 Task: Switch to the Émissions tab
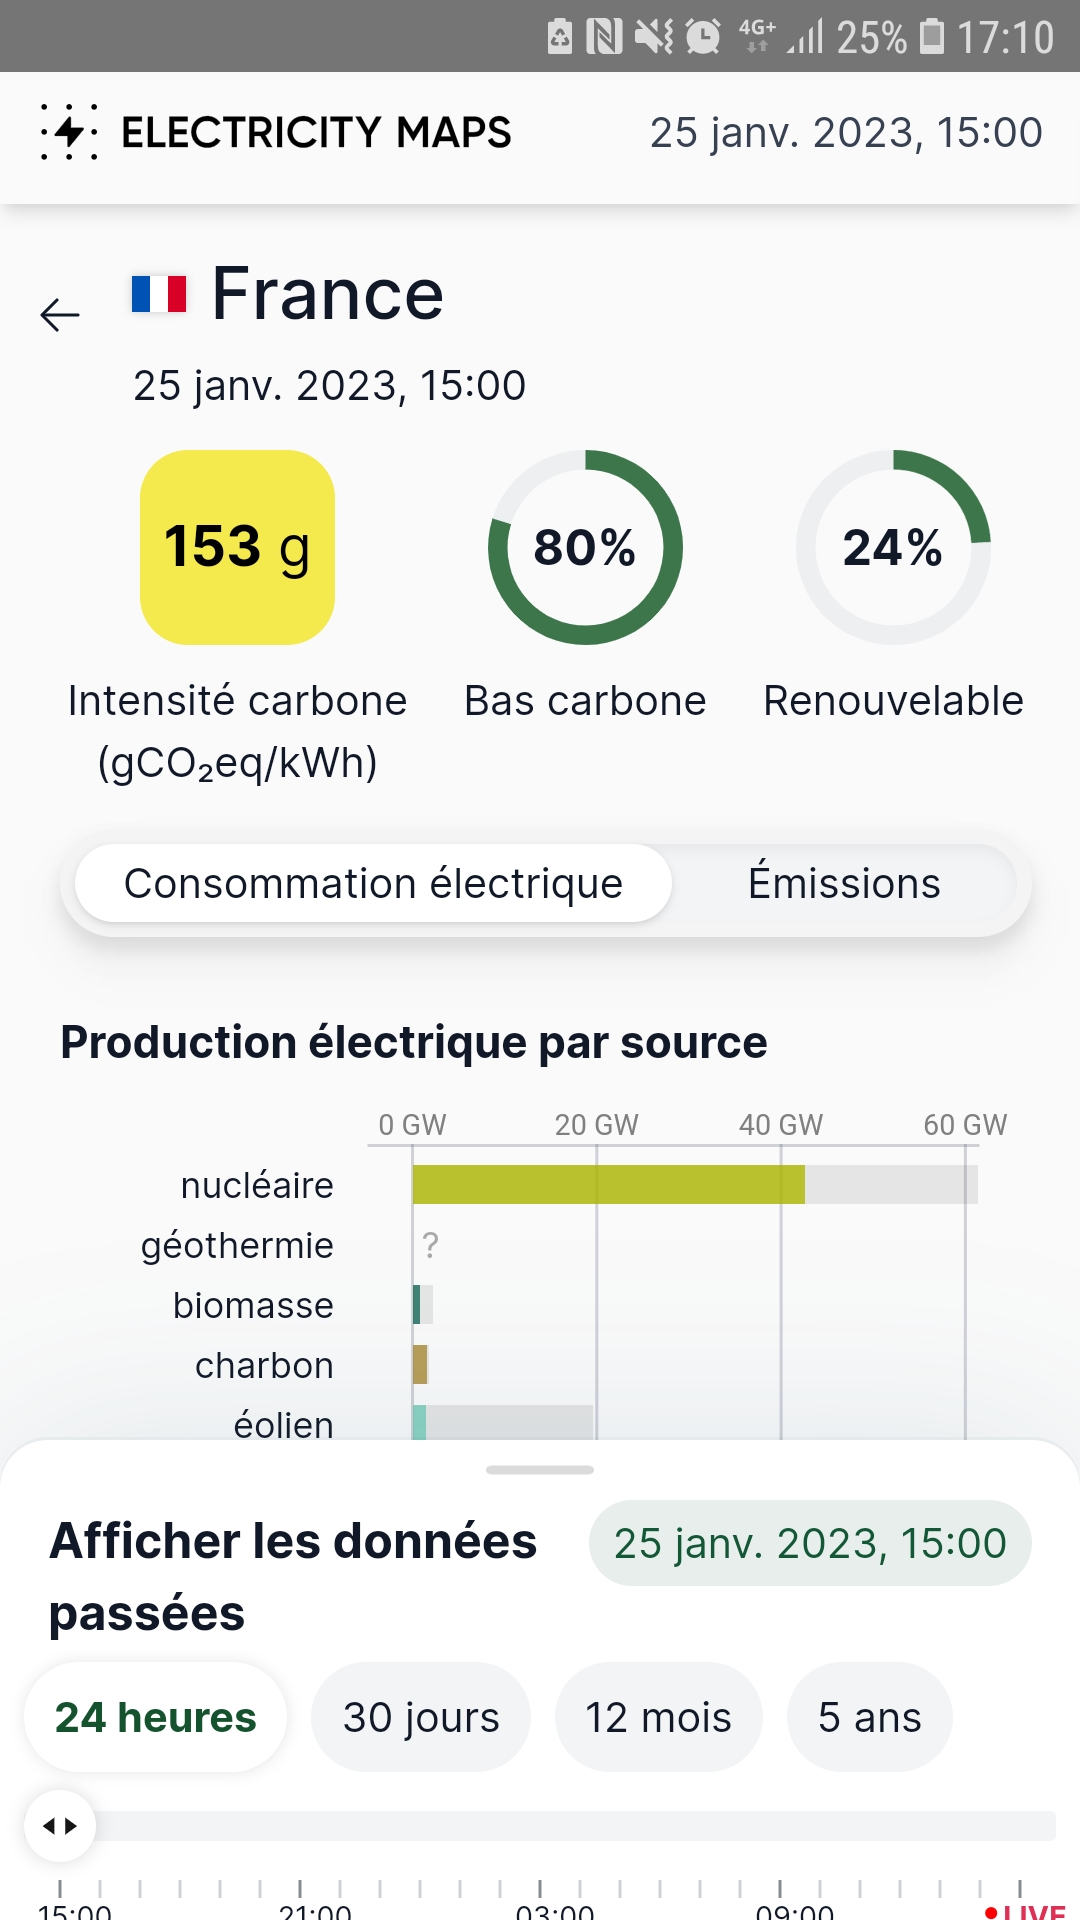tap(843, 883)
